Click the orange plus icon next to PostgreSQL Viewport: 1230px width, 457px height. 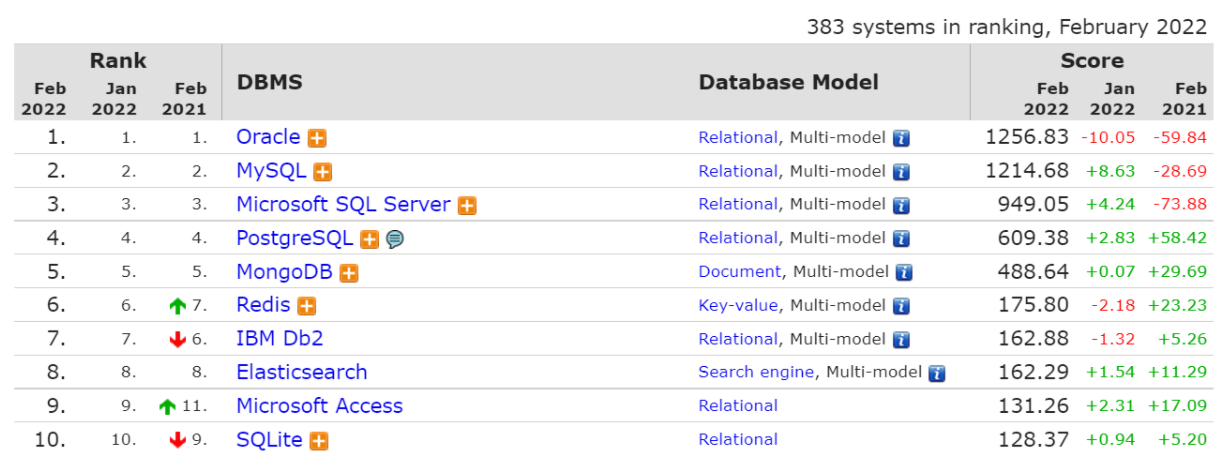[x=370, y=239]
